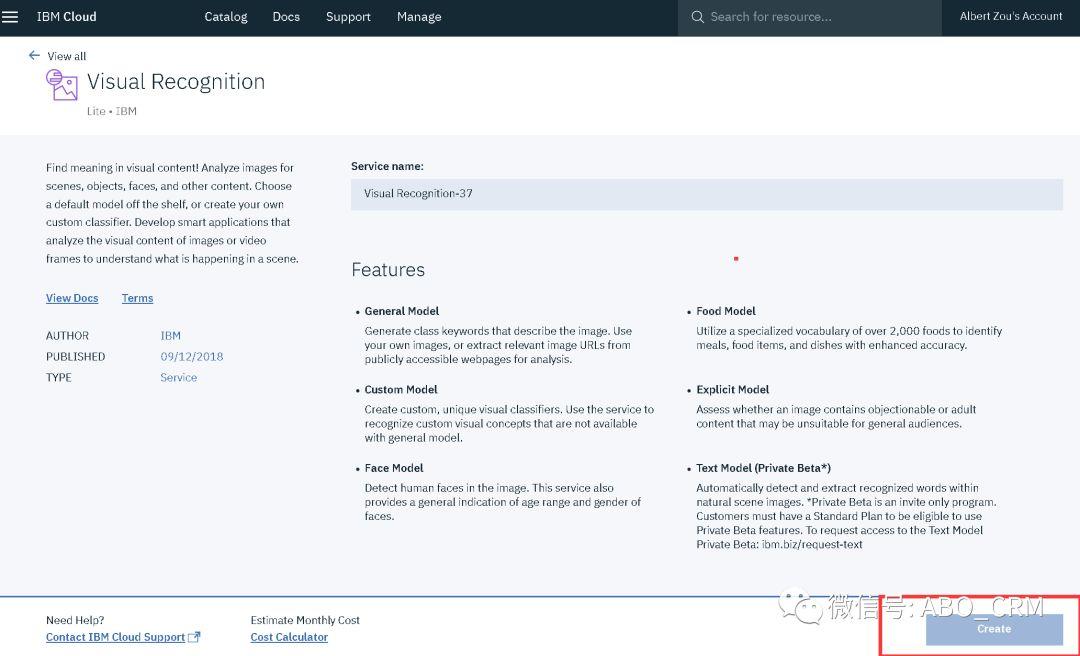The width and height of the screenshot is (1080, 656).
Task: Click the Custom Model feature heading
Action: coord(401,390)
